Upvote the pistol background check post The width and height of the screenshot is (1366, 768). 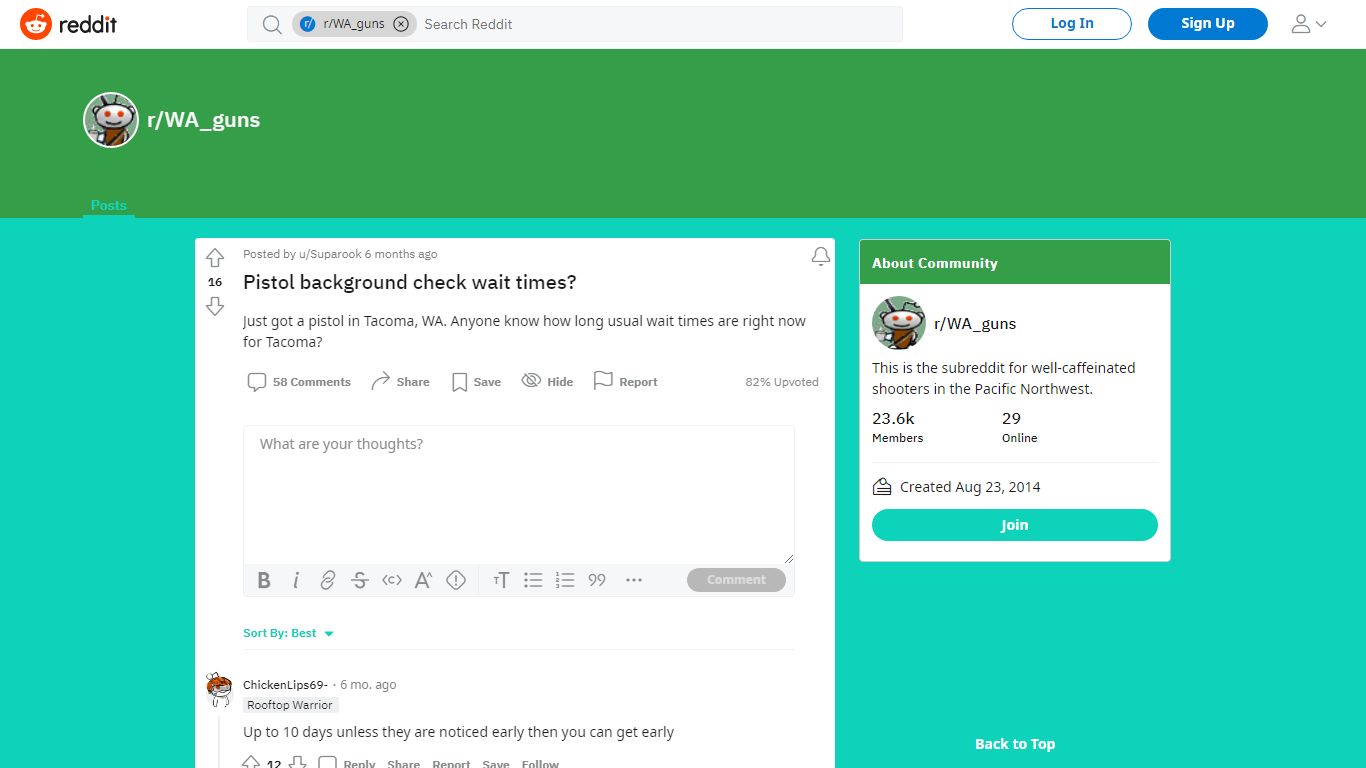point(215,258)
